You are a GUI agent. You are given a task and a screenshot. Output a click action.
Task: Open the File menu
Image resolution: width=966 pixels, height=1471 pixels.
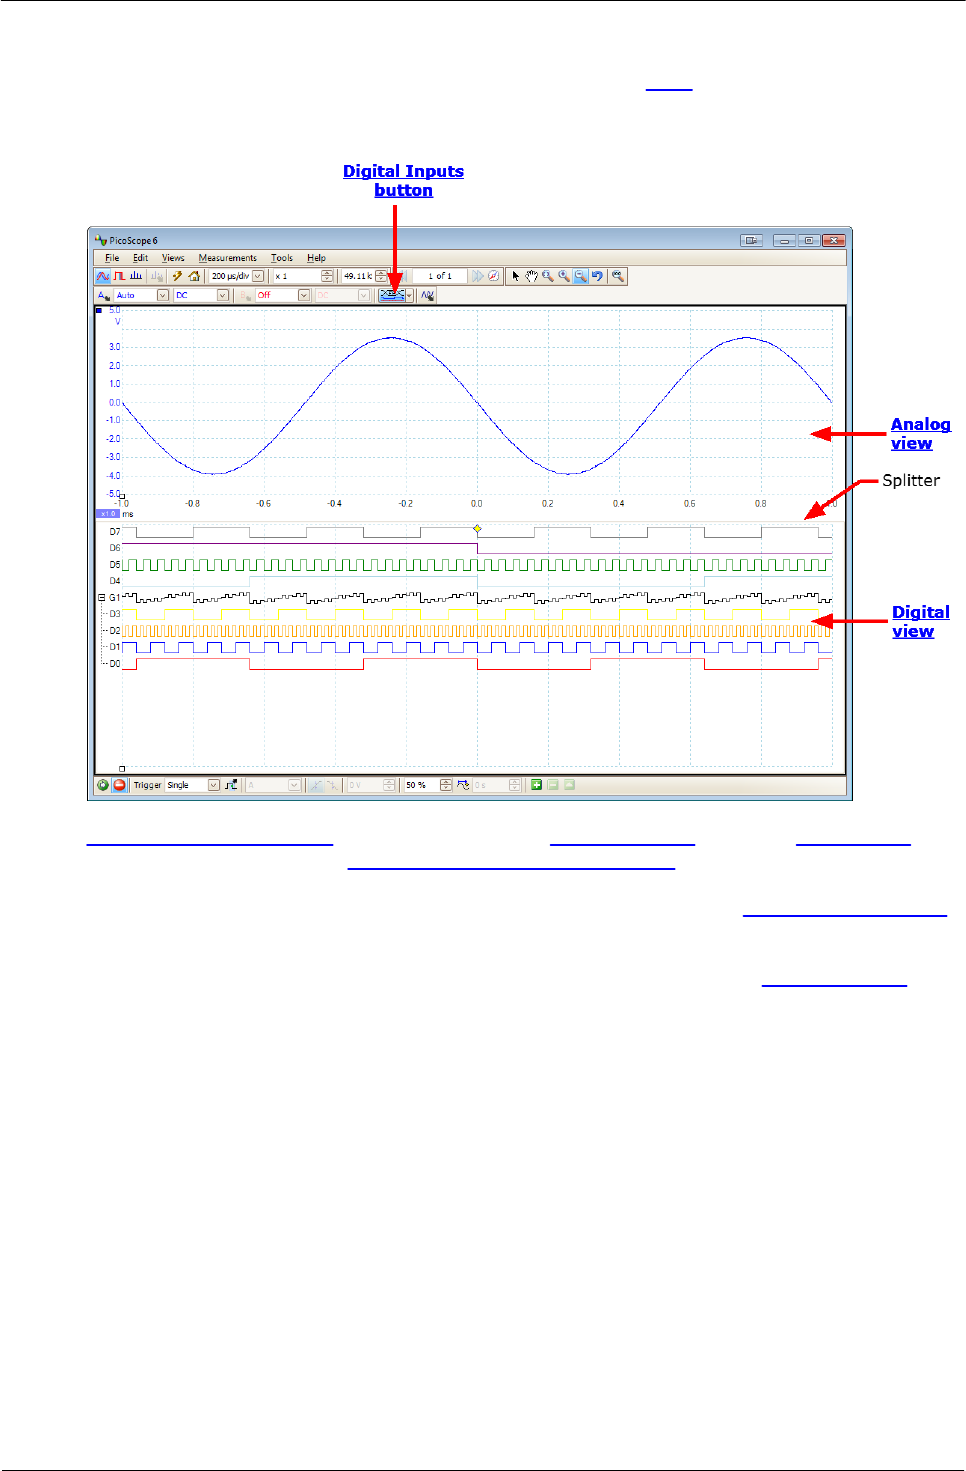coord(112,258)
